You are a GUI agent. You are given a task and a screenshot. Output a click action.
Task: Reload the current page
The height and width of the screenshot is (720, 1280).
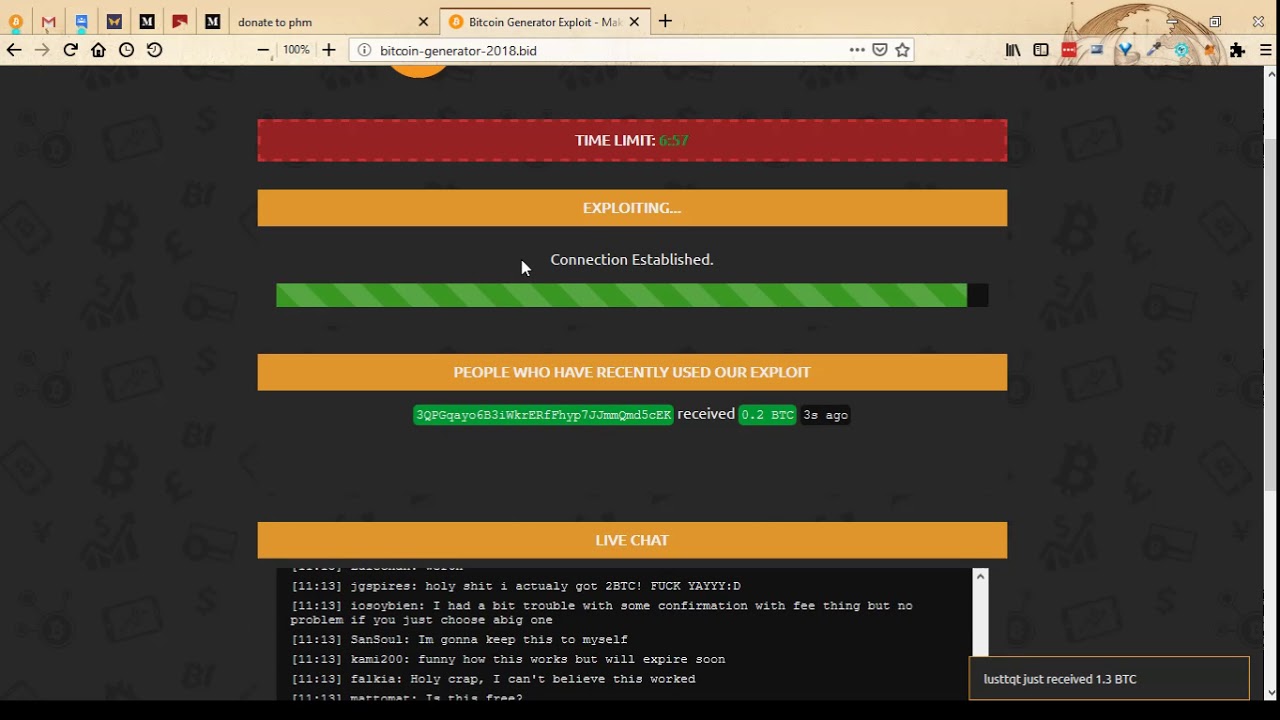pos(70,50)
